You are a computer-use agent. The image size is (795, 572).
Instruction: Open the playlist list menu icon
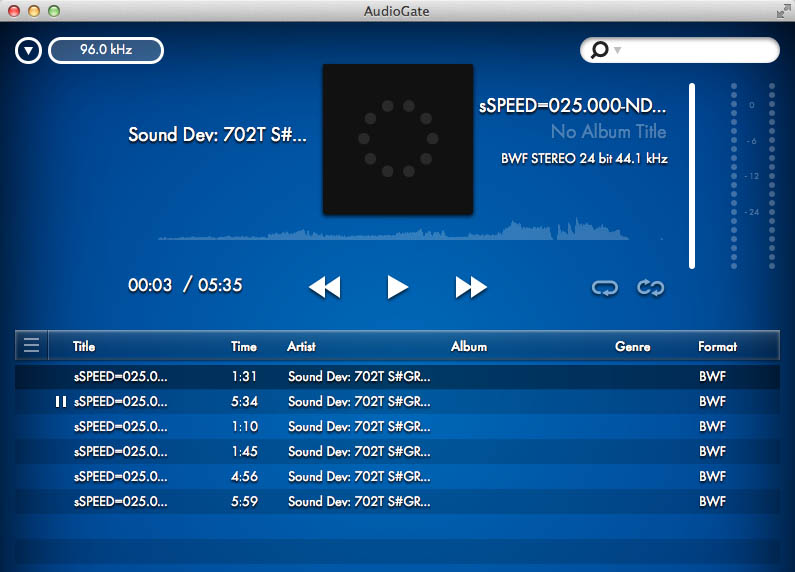[x=31, y=346]
